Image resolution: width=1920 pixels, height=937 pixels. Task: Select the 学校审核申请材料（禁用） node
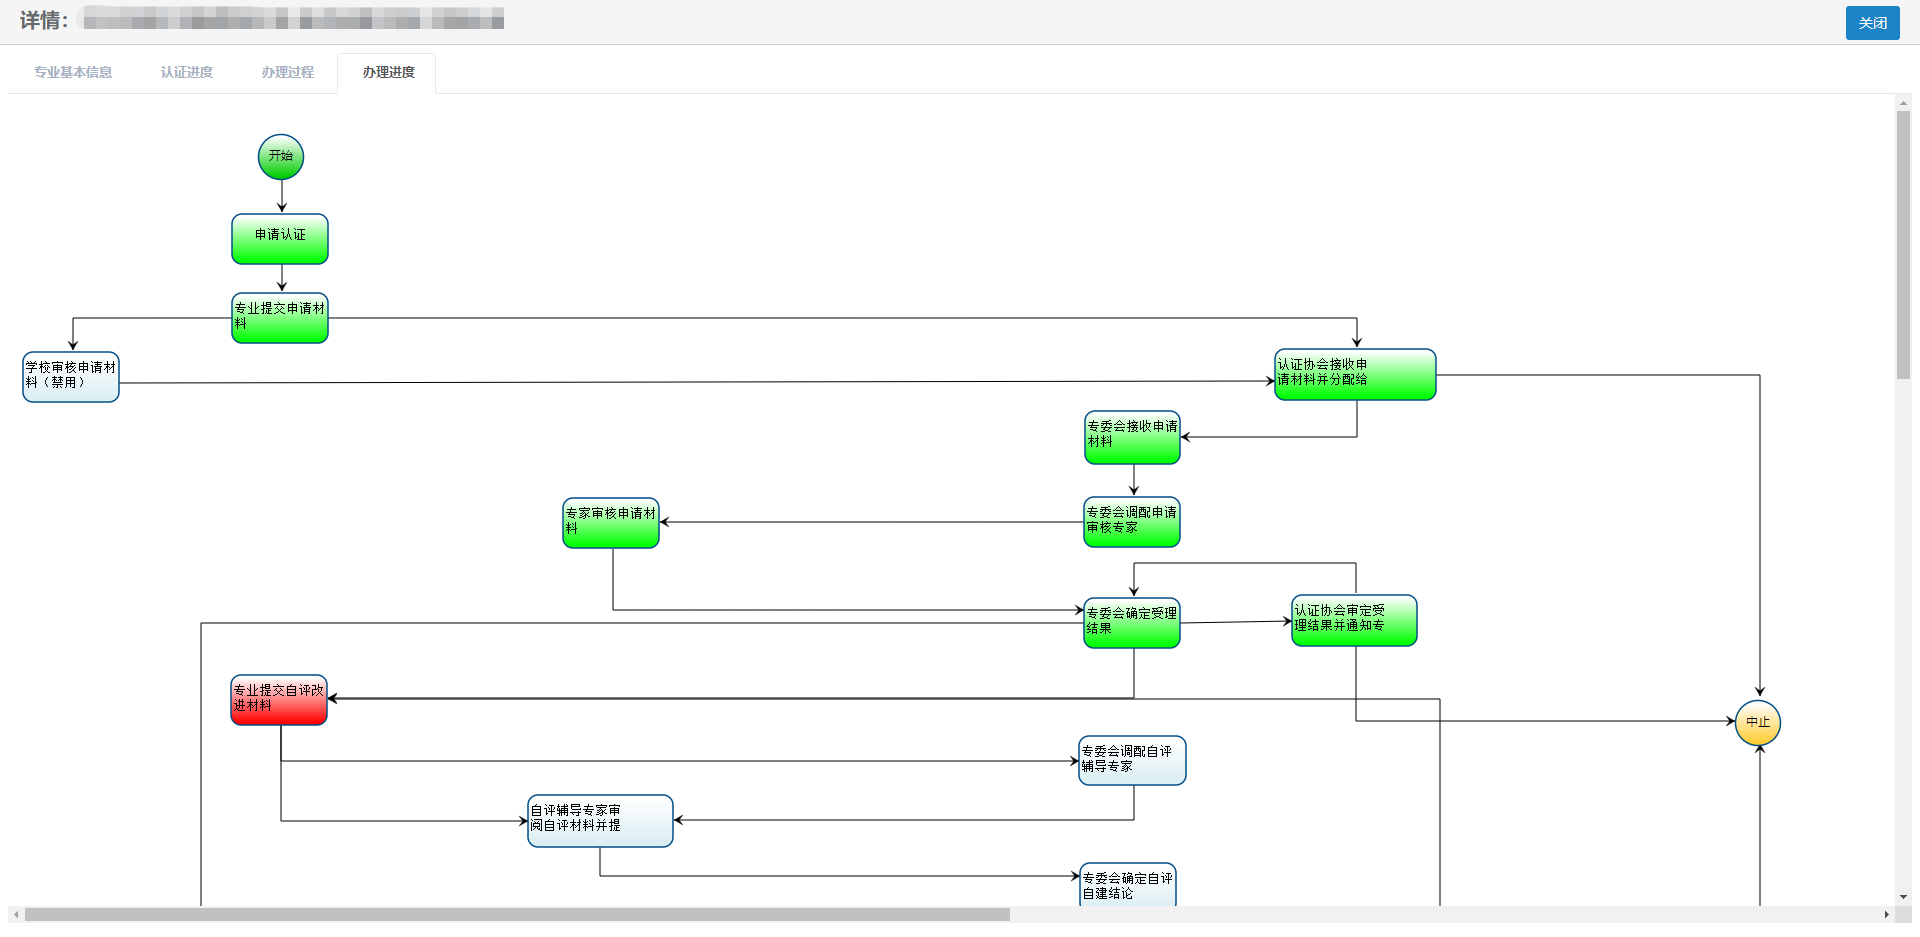tap(71, 377)
